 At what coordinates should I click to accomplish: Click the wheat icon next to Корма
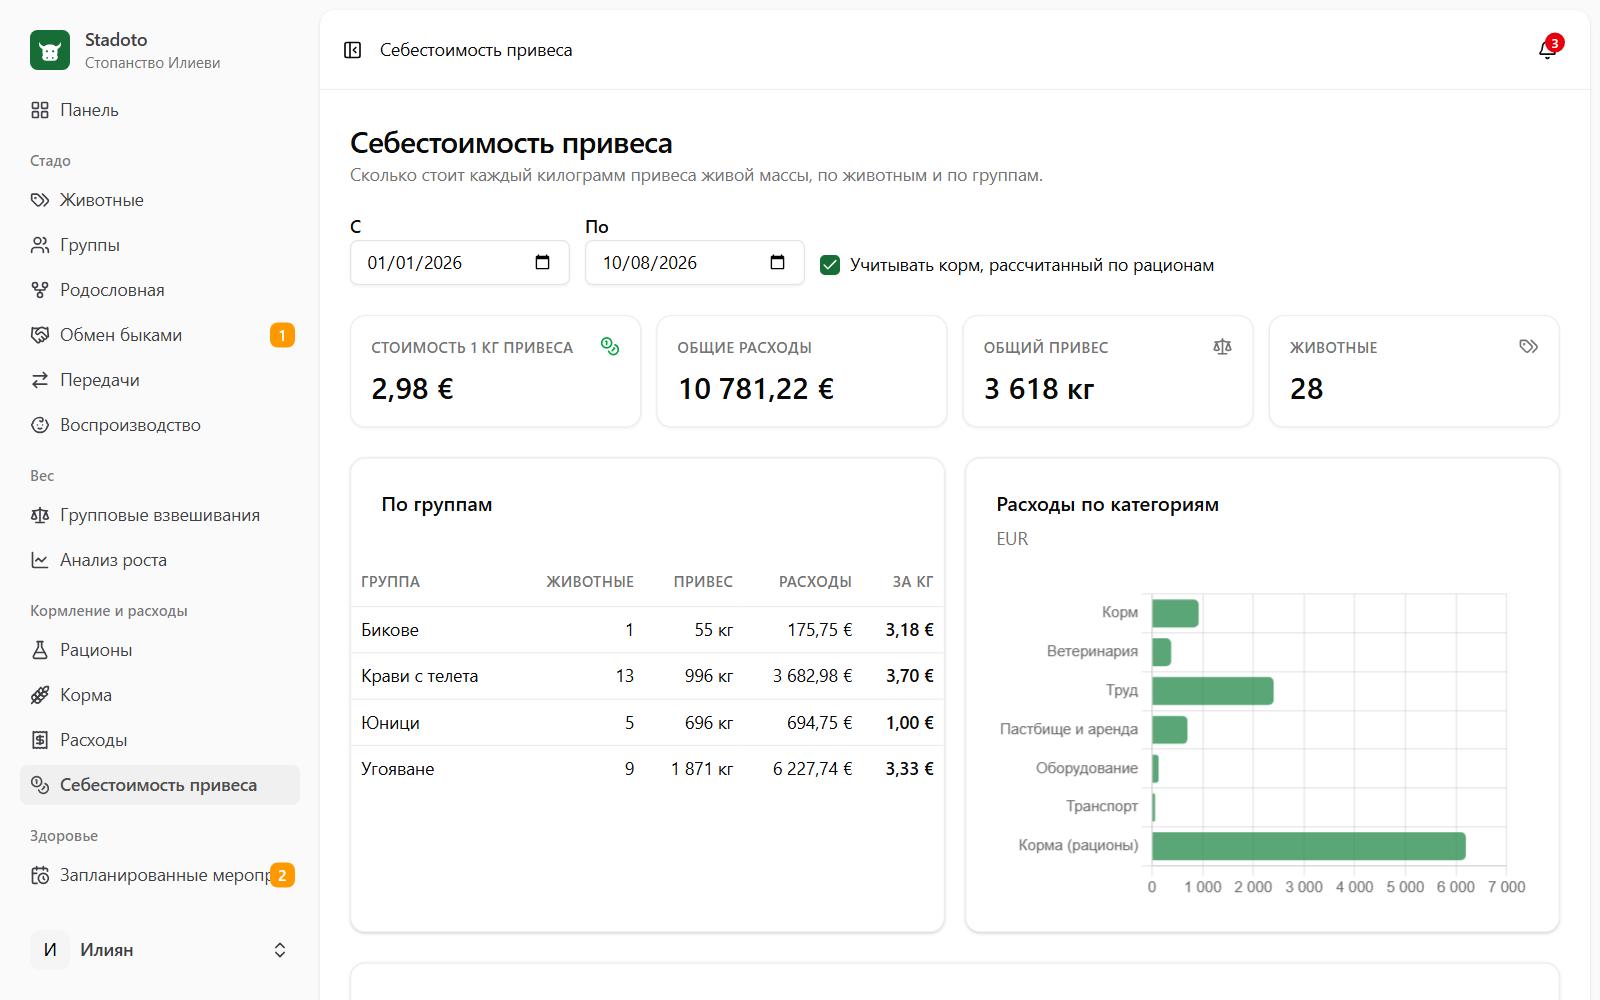point(40,695)
